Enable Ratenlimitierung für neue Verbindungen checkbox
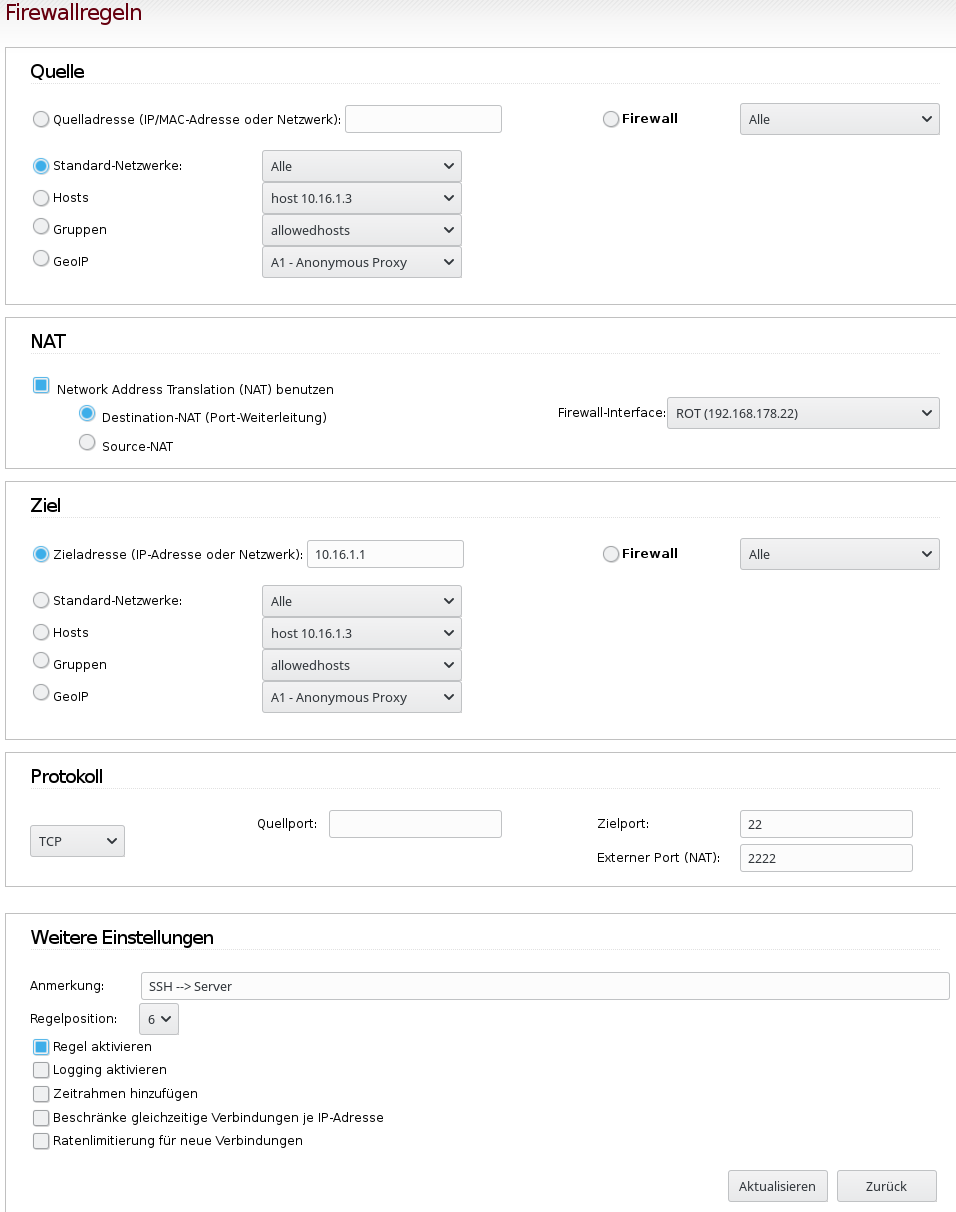The height and width of the screenshot is (1212, 956). tap(41, 1141)
